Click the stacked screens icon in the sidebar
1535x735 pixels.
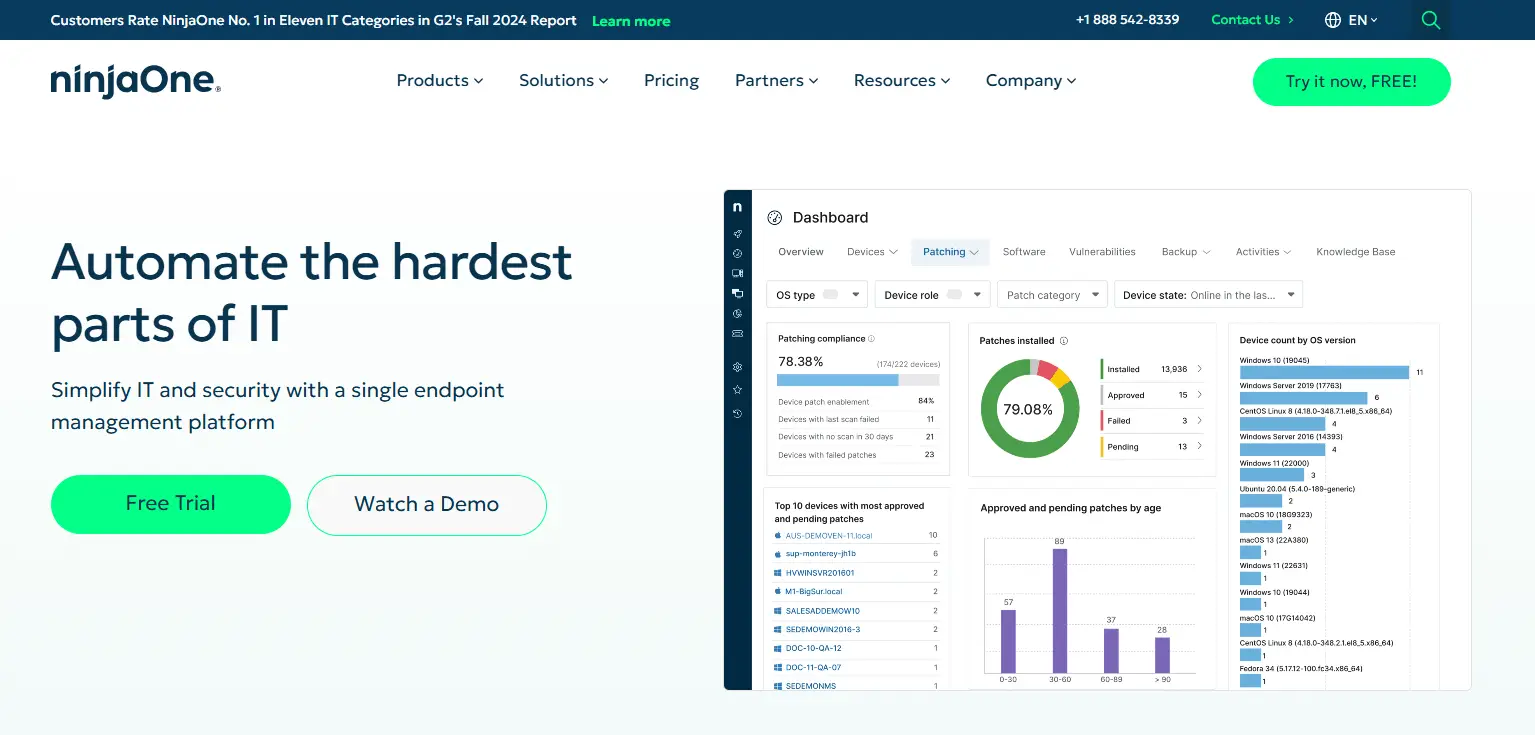(x=737, y=293)
